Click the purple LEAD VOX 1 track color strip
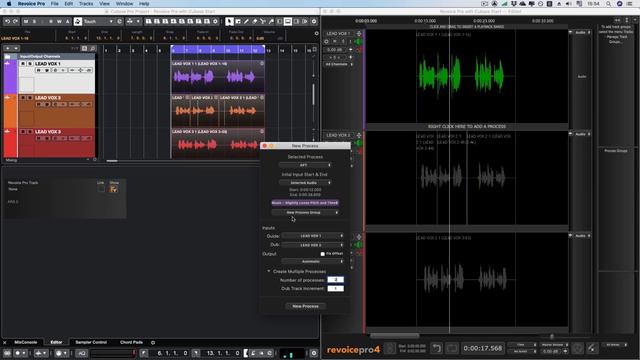The width and height of the screenshot is (640, 360). click(x=10, y=77)
